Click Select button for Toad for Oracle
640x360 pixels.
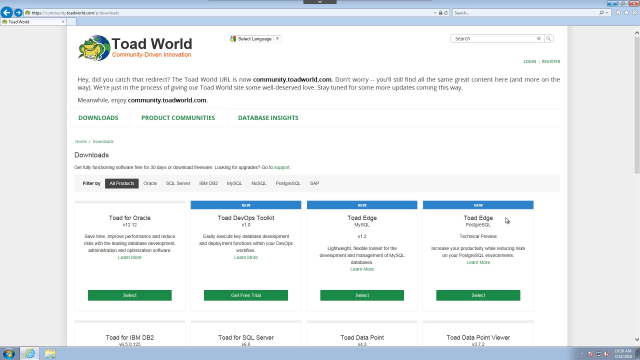[130, 295]
